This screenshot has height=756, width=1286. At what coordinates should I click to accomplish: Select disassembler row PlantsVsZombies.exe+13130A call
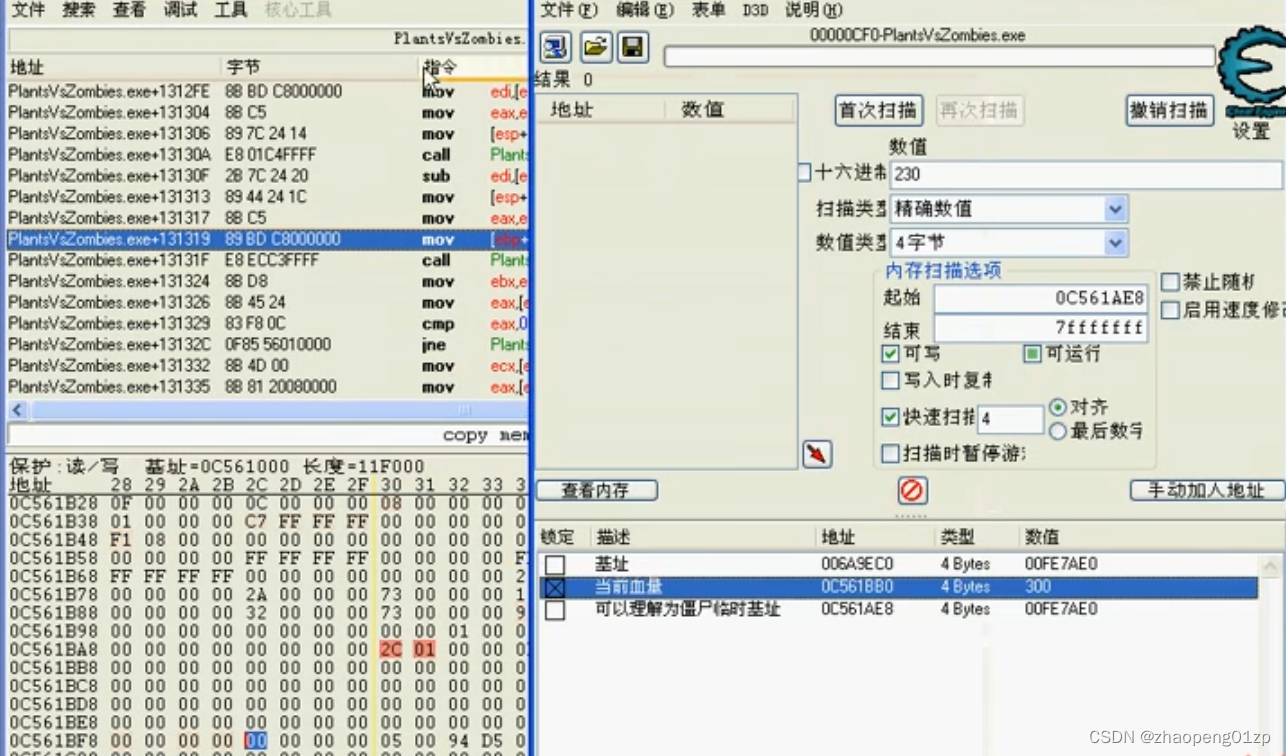[x=267, y=155]
